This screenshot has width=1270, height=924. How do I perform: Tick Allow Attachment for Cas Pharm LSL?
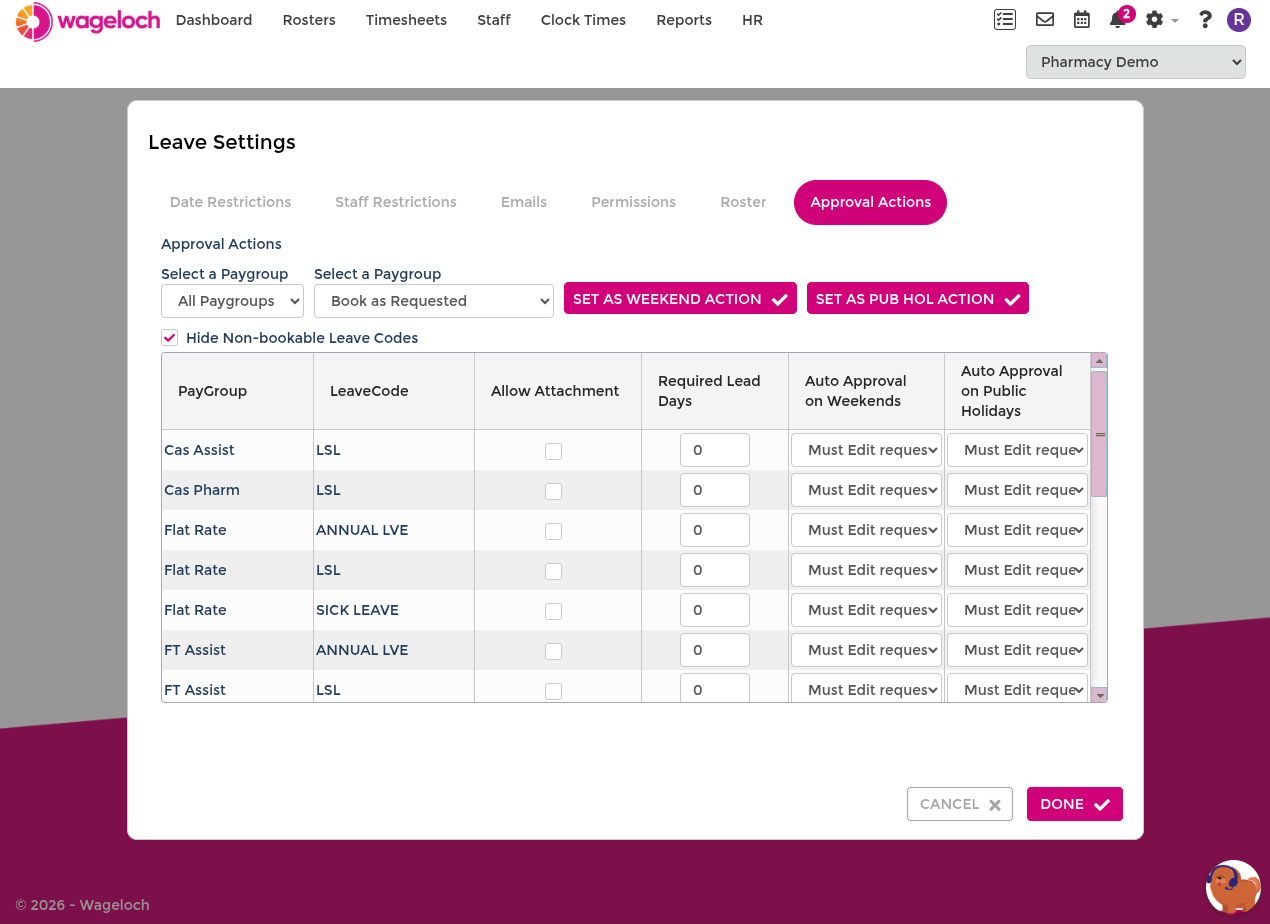(553, 491)
